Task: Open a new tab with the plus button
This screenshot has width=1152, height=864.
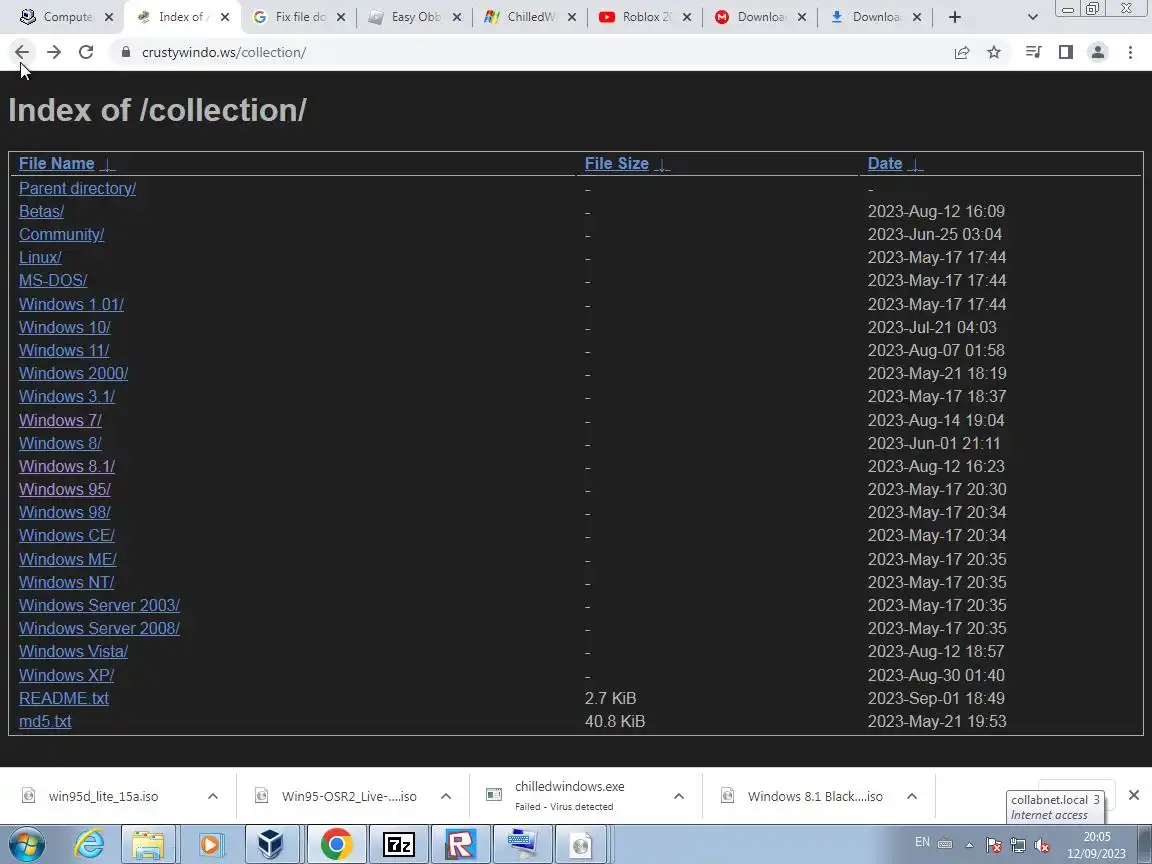Action: click(954, 17)
